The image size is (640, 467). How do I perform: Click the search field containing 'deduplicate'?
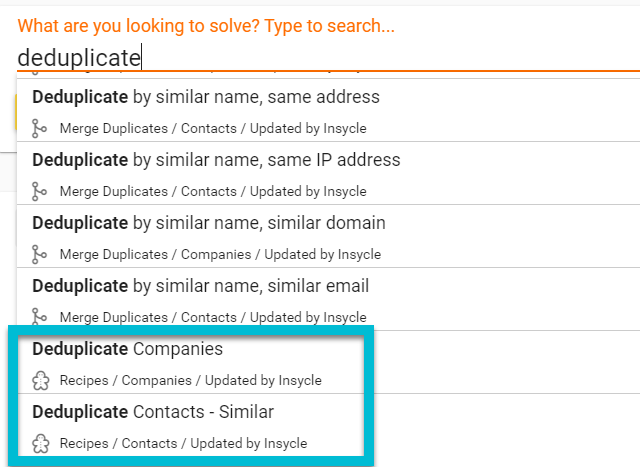[328, 58]
